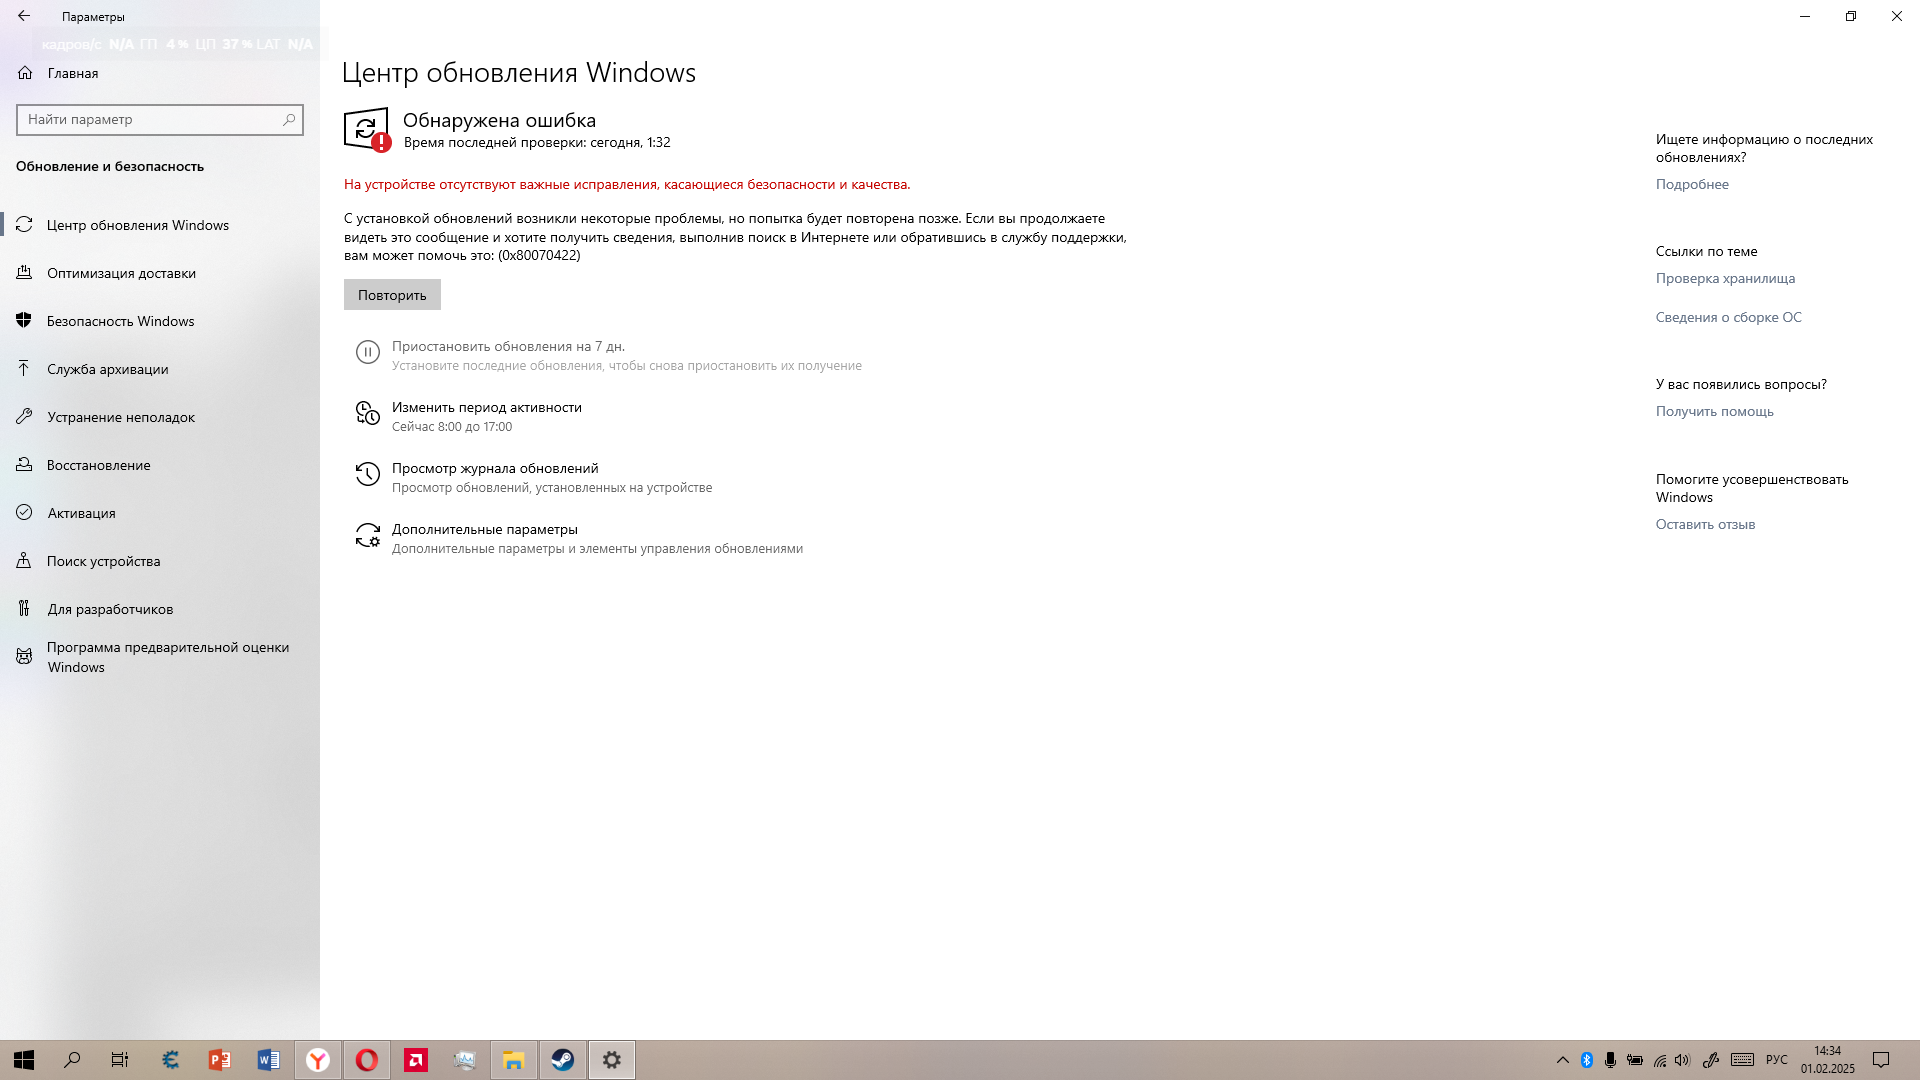Switch to Opera in taskbar

(x=367, y=1060)
